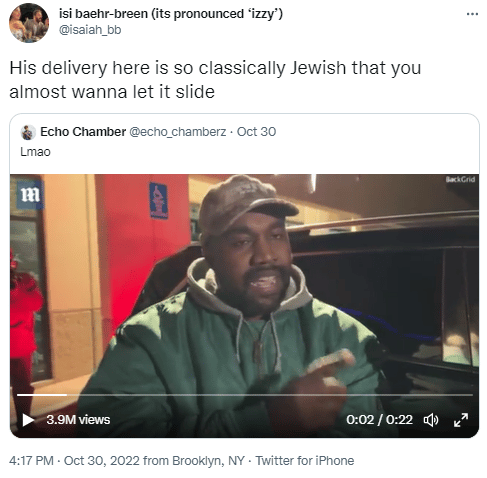
Task: Open the @echo_chamberz handle
Action: pos(177,132)
